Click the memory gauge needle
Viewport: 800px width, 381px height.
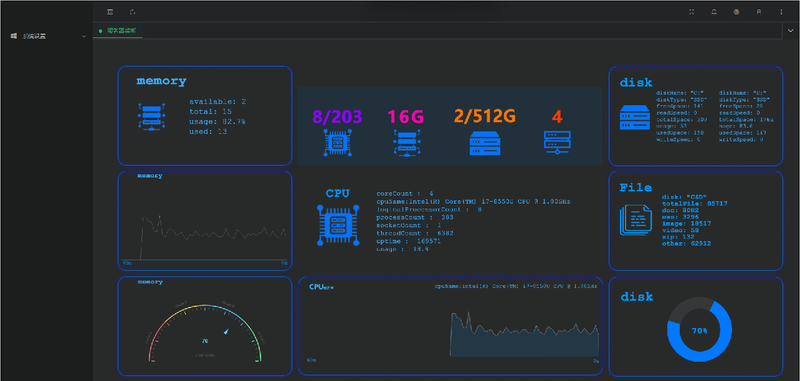tap(226, 332)
